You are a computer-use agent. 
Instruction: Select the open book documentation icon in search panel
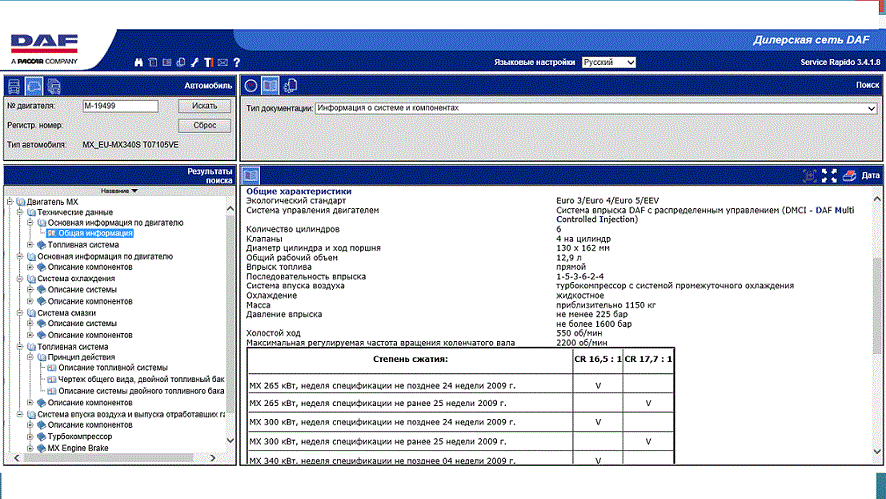270,86
